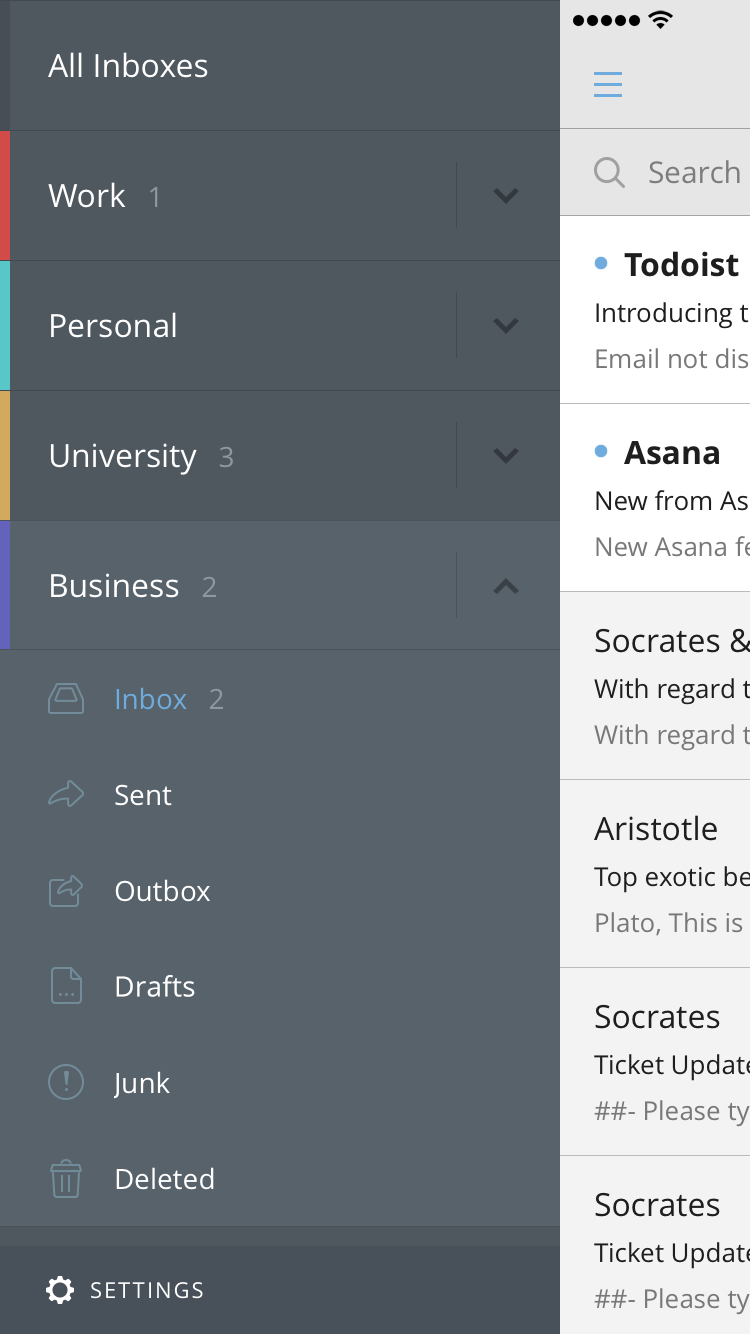Open the Todoist email
This screenshot has width=750, height=1334.
point(672,310)
